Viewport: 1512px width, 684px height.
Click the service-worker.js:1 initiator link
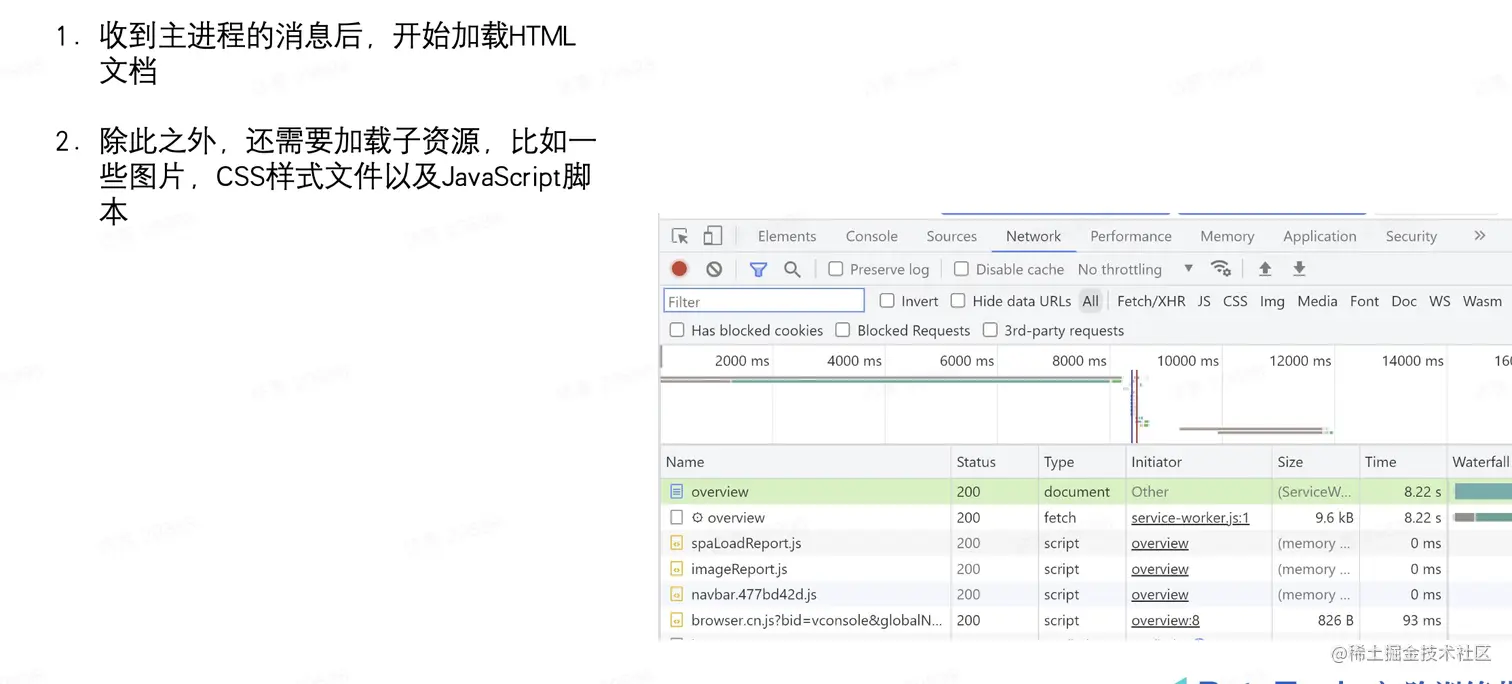click(x=1190, y=517)
